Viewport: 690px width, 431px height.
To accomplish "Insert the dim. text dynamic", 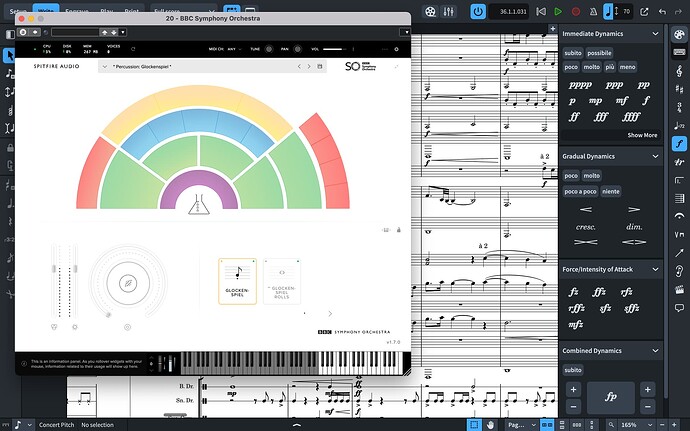I will point(634,227).
